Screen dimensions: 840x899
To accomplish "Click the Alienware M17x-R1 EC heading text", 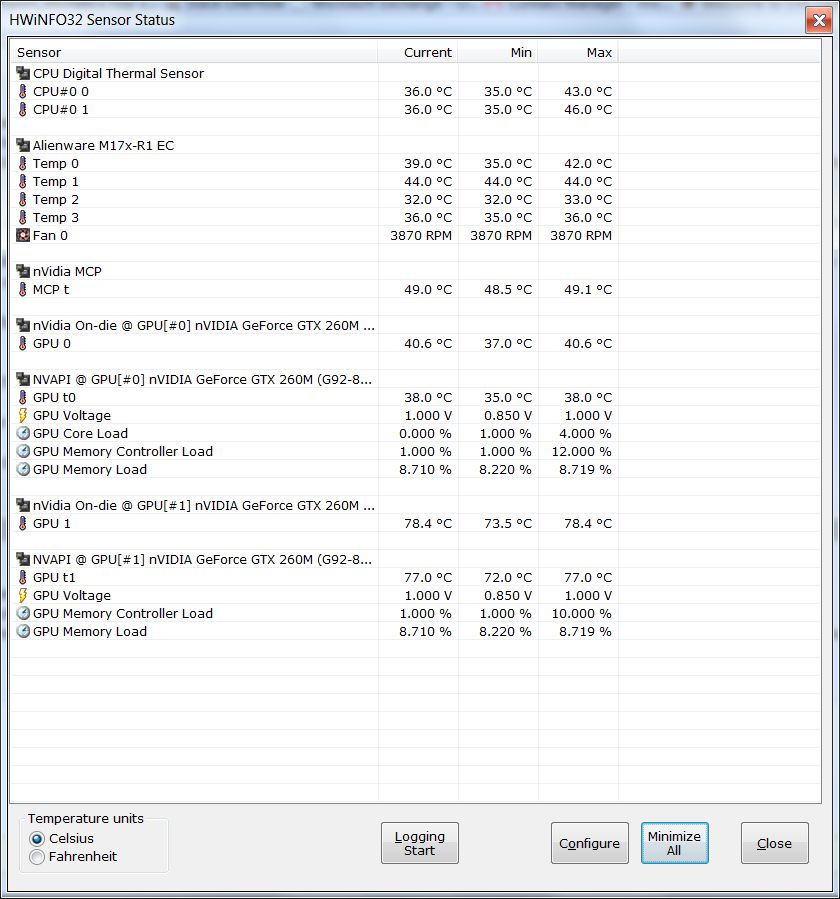I will (x=103, y=145).
